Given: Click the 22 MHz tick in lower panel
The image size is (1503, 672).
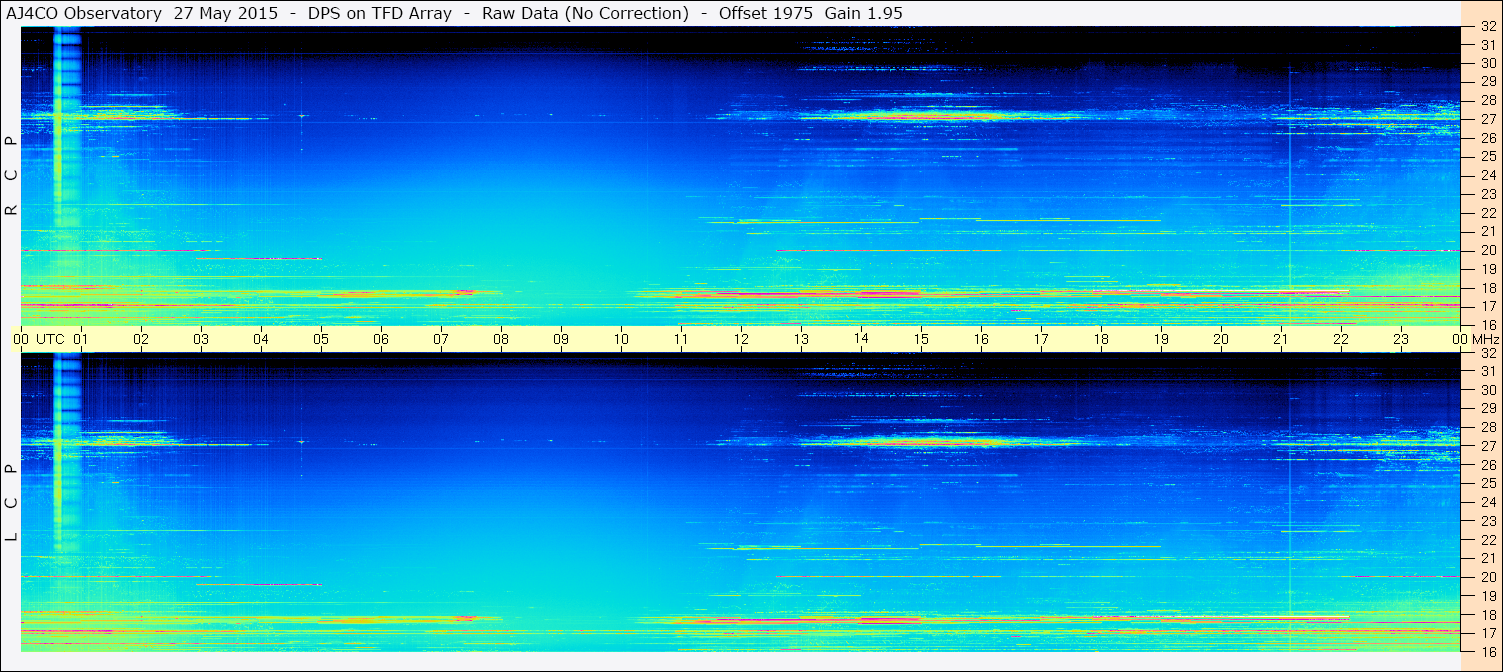Looking at the screenshot, I should (x=1487, y=540).
